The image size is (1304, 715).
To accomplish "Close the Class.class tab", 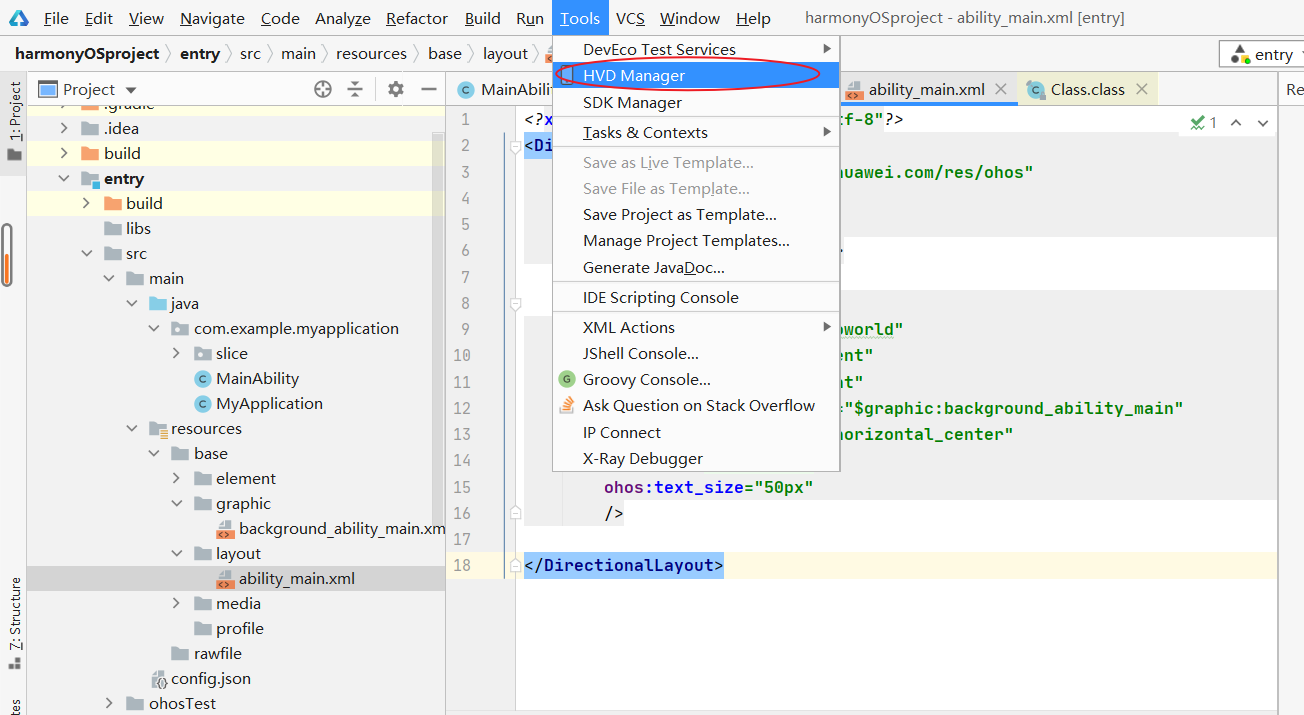I will pyautogui.click(x=1140, y=90).
